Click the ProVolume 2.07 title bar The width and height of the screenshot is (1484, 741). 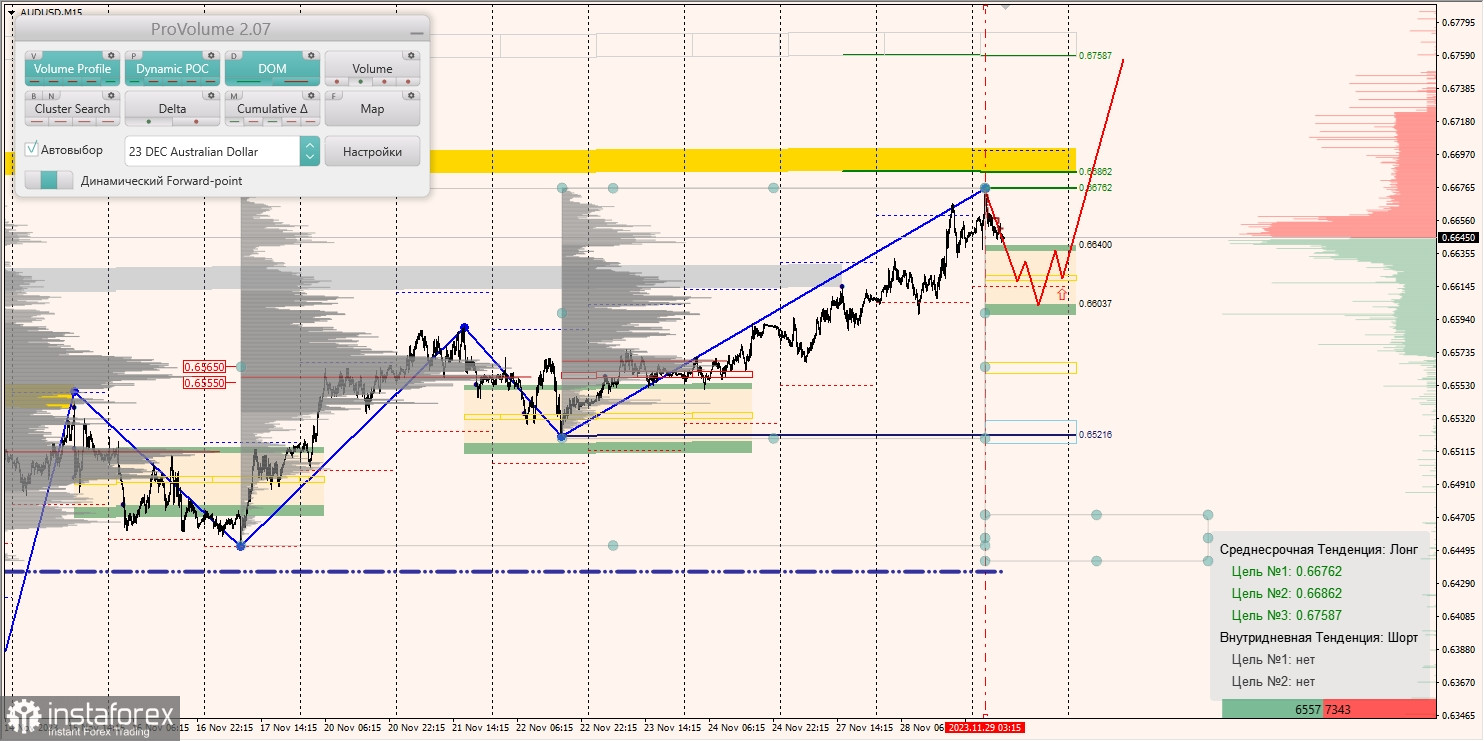click(222, 30)
